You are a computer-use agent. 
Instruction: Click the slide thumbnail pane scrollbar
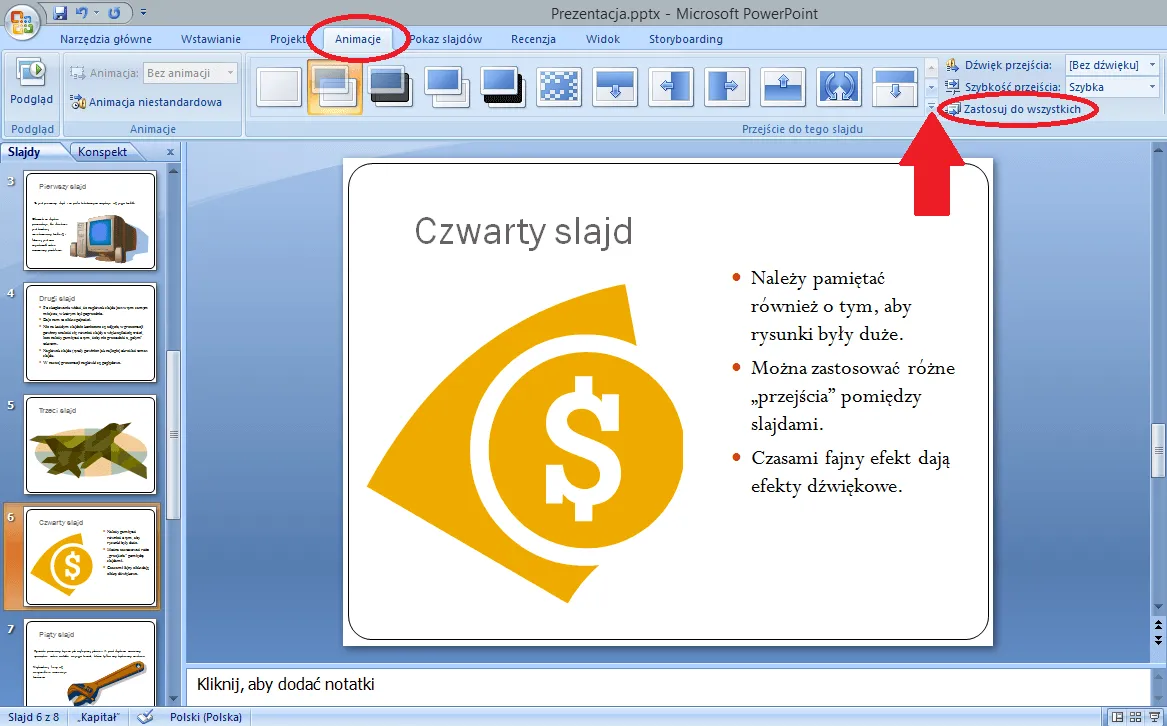coord(173,435)
